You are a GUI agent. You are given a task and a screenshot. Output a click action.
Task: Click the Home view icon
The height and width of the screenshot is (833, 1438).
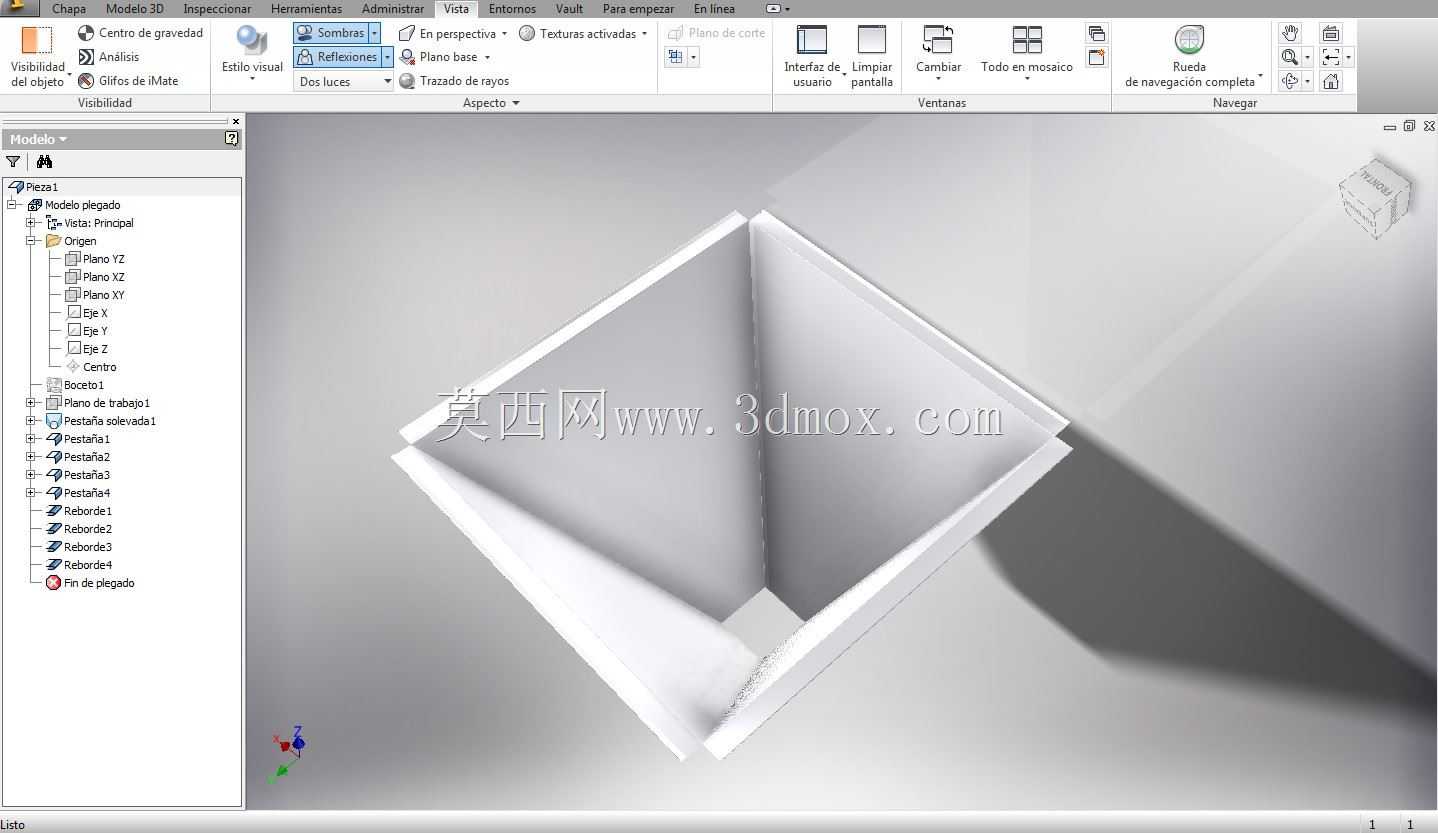pyautogui.click(x=1330, y=81)
